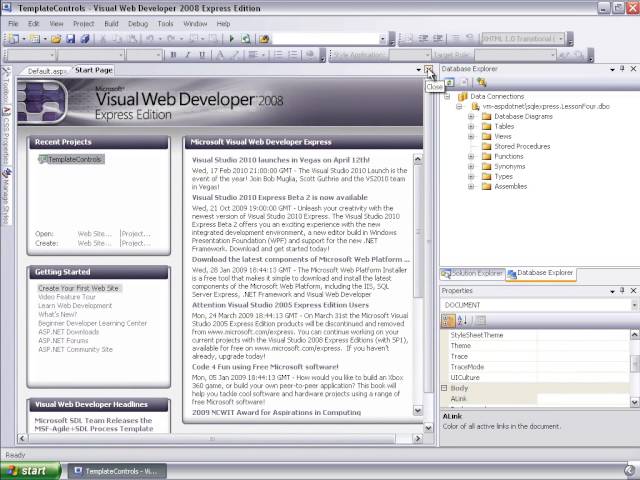Click the Start Page horizontal scroll right arrow
The image size is (640, 480).
coord(417,438)
